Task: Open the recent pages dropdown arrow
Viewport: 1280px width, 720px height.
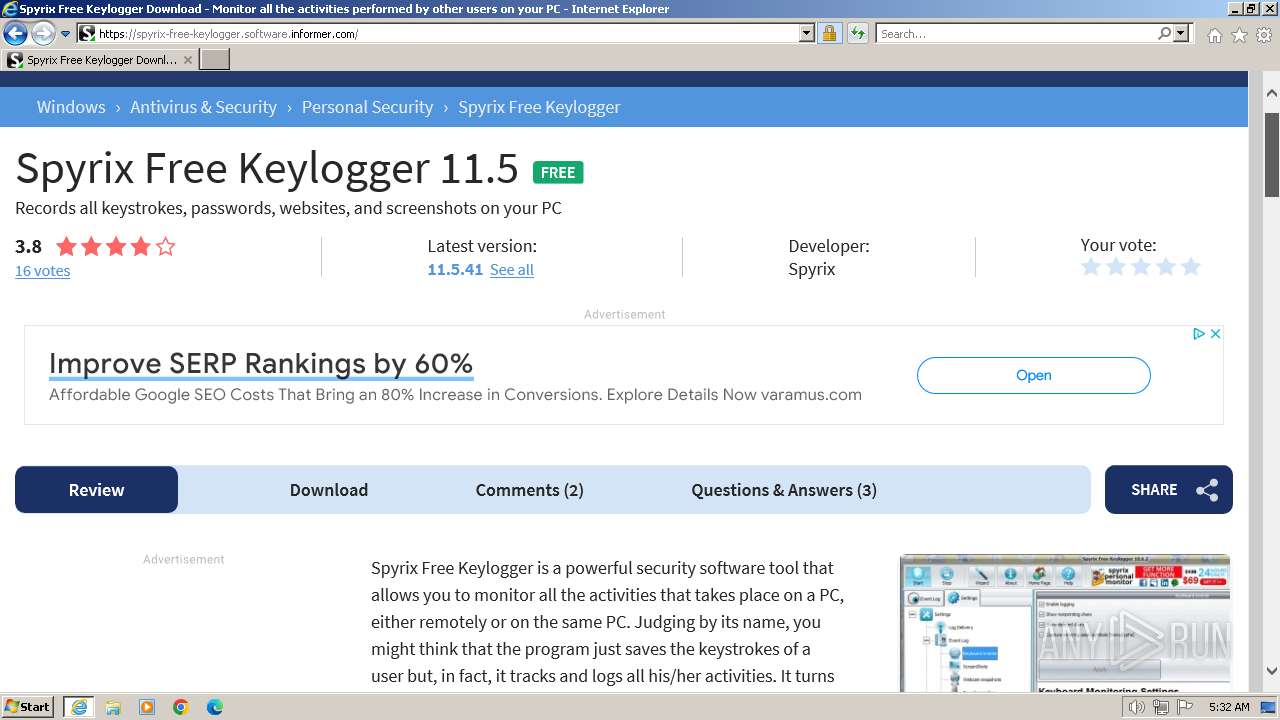Action: [65, 34]
